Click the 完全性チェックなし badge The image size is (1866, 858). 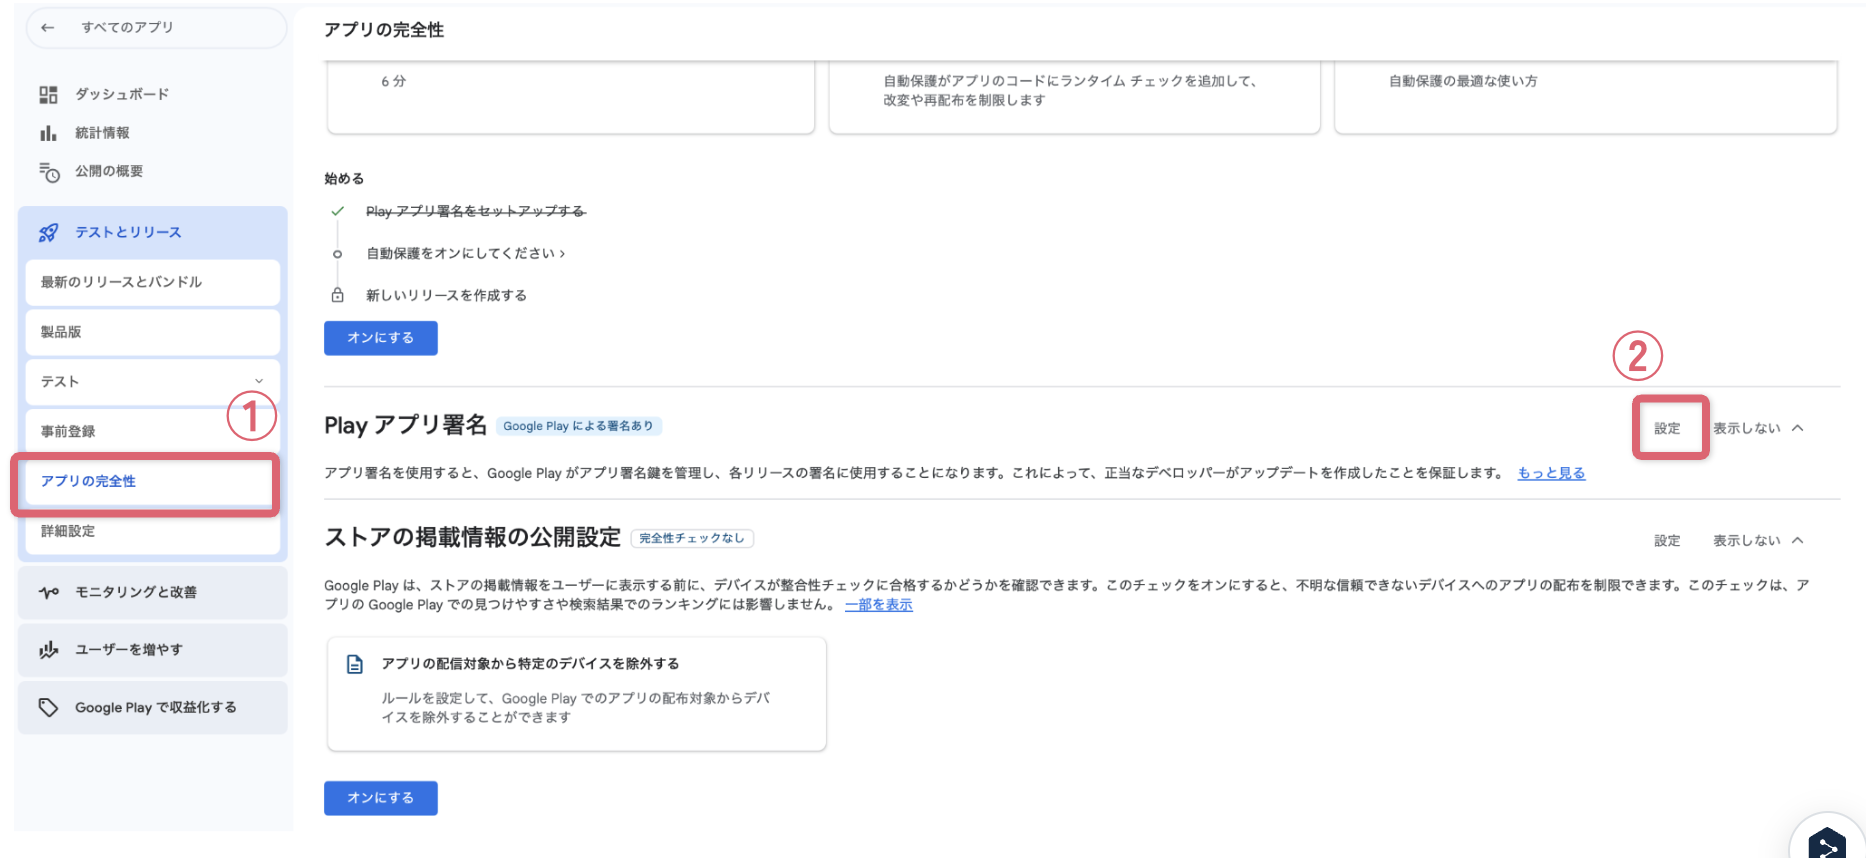click(692, 538)
